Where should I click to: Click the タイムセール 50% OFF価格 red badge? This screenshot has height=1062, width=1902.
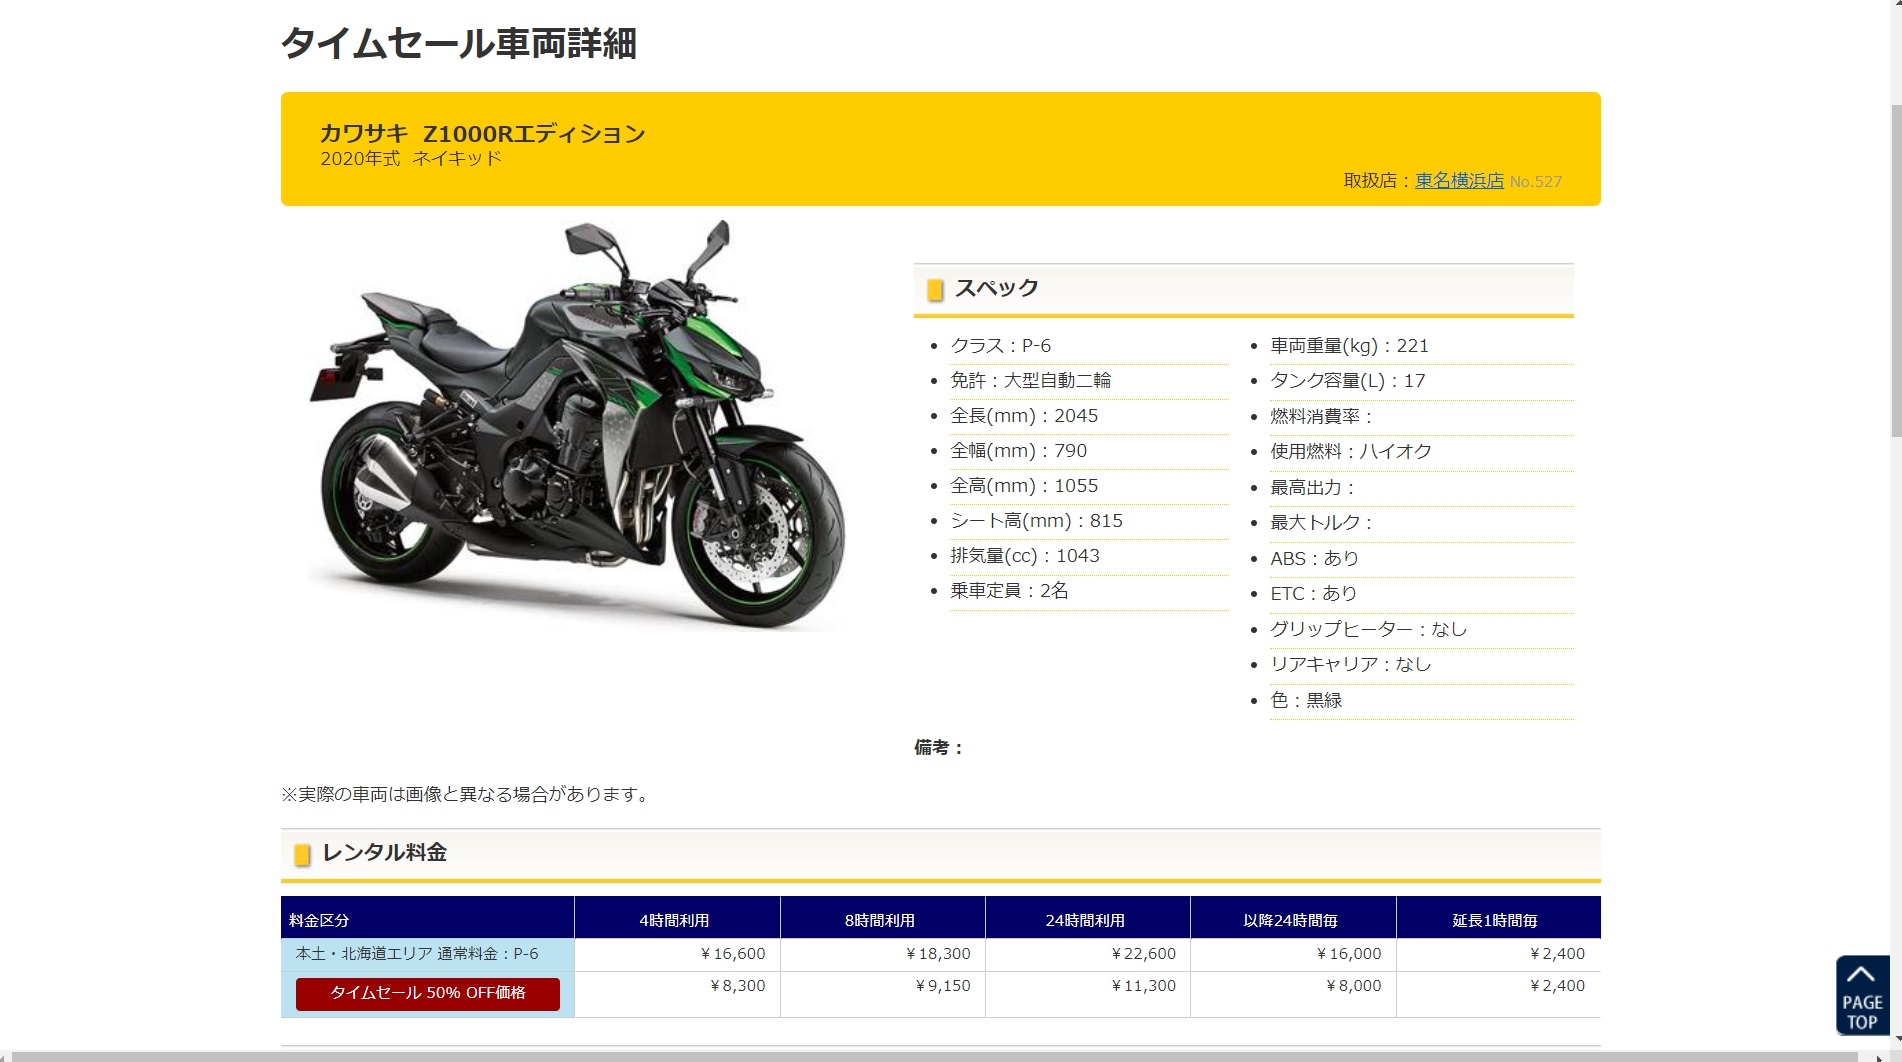(x=427, y=993)
